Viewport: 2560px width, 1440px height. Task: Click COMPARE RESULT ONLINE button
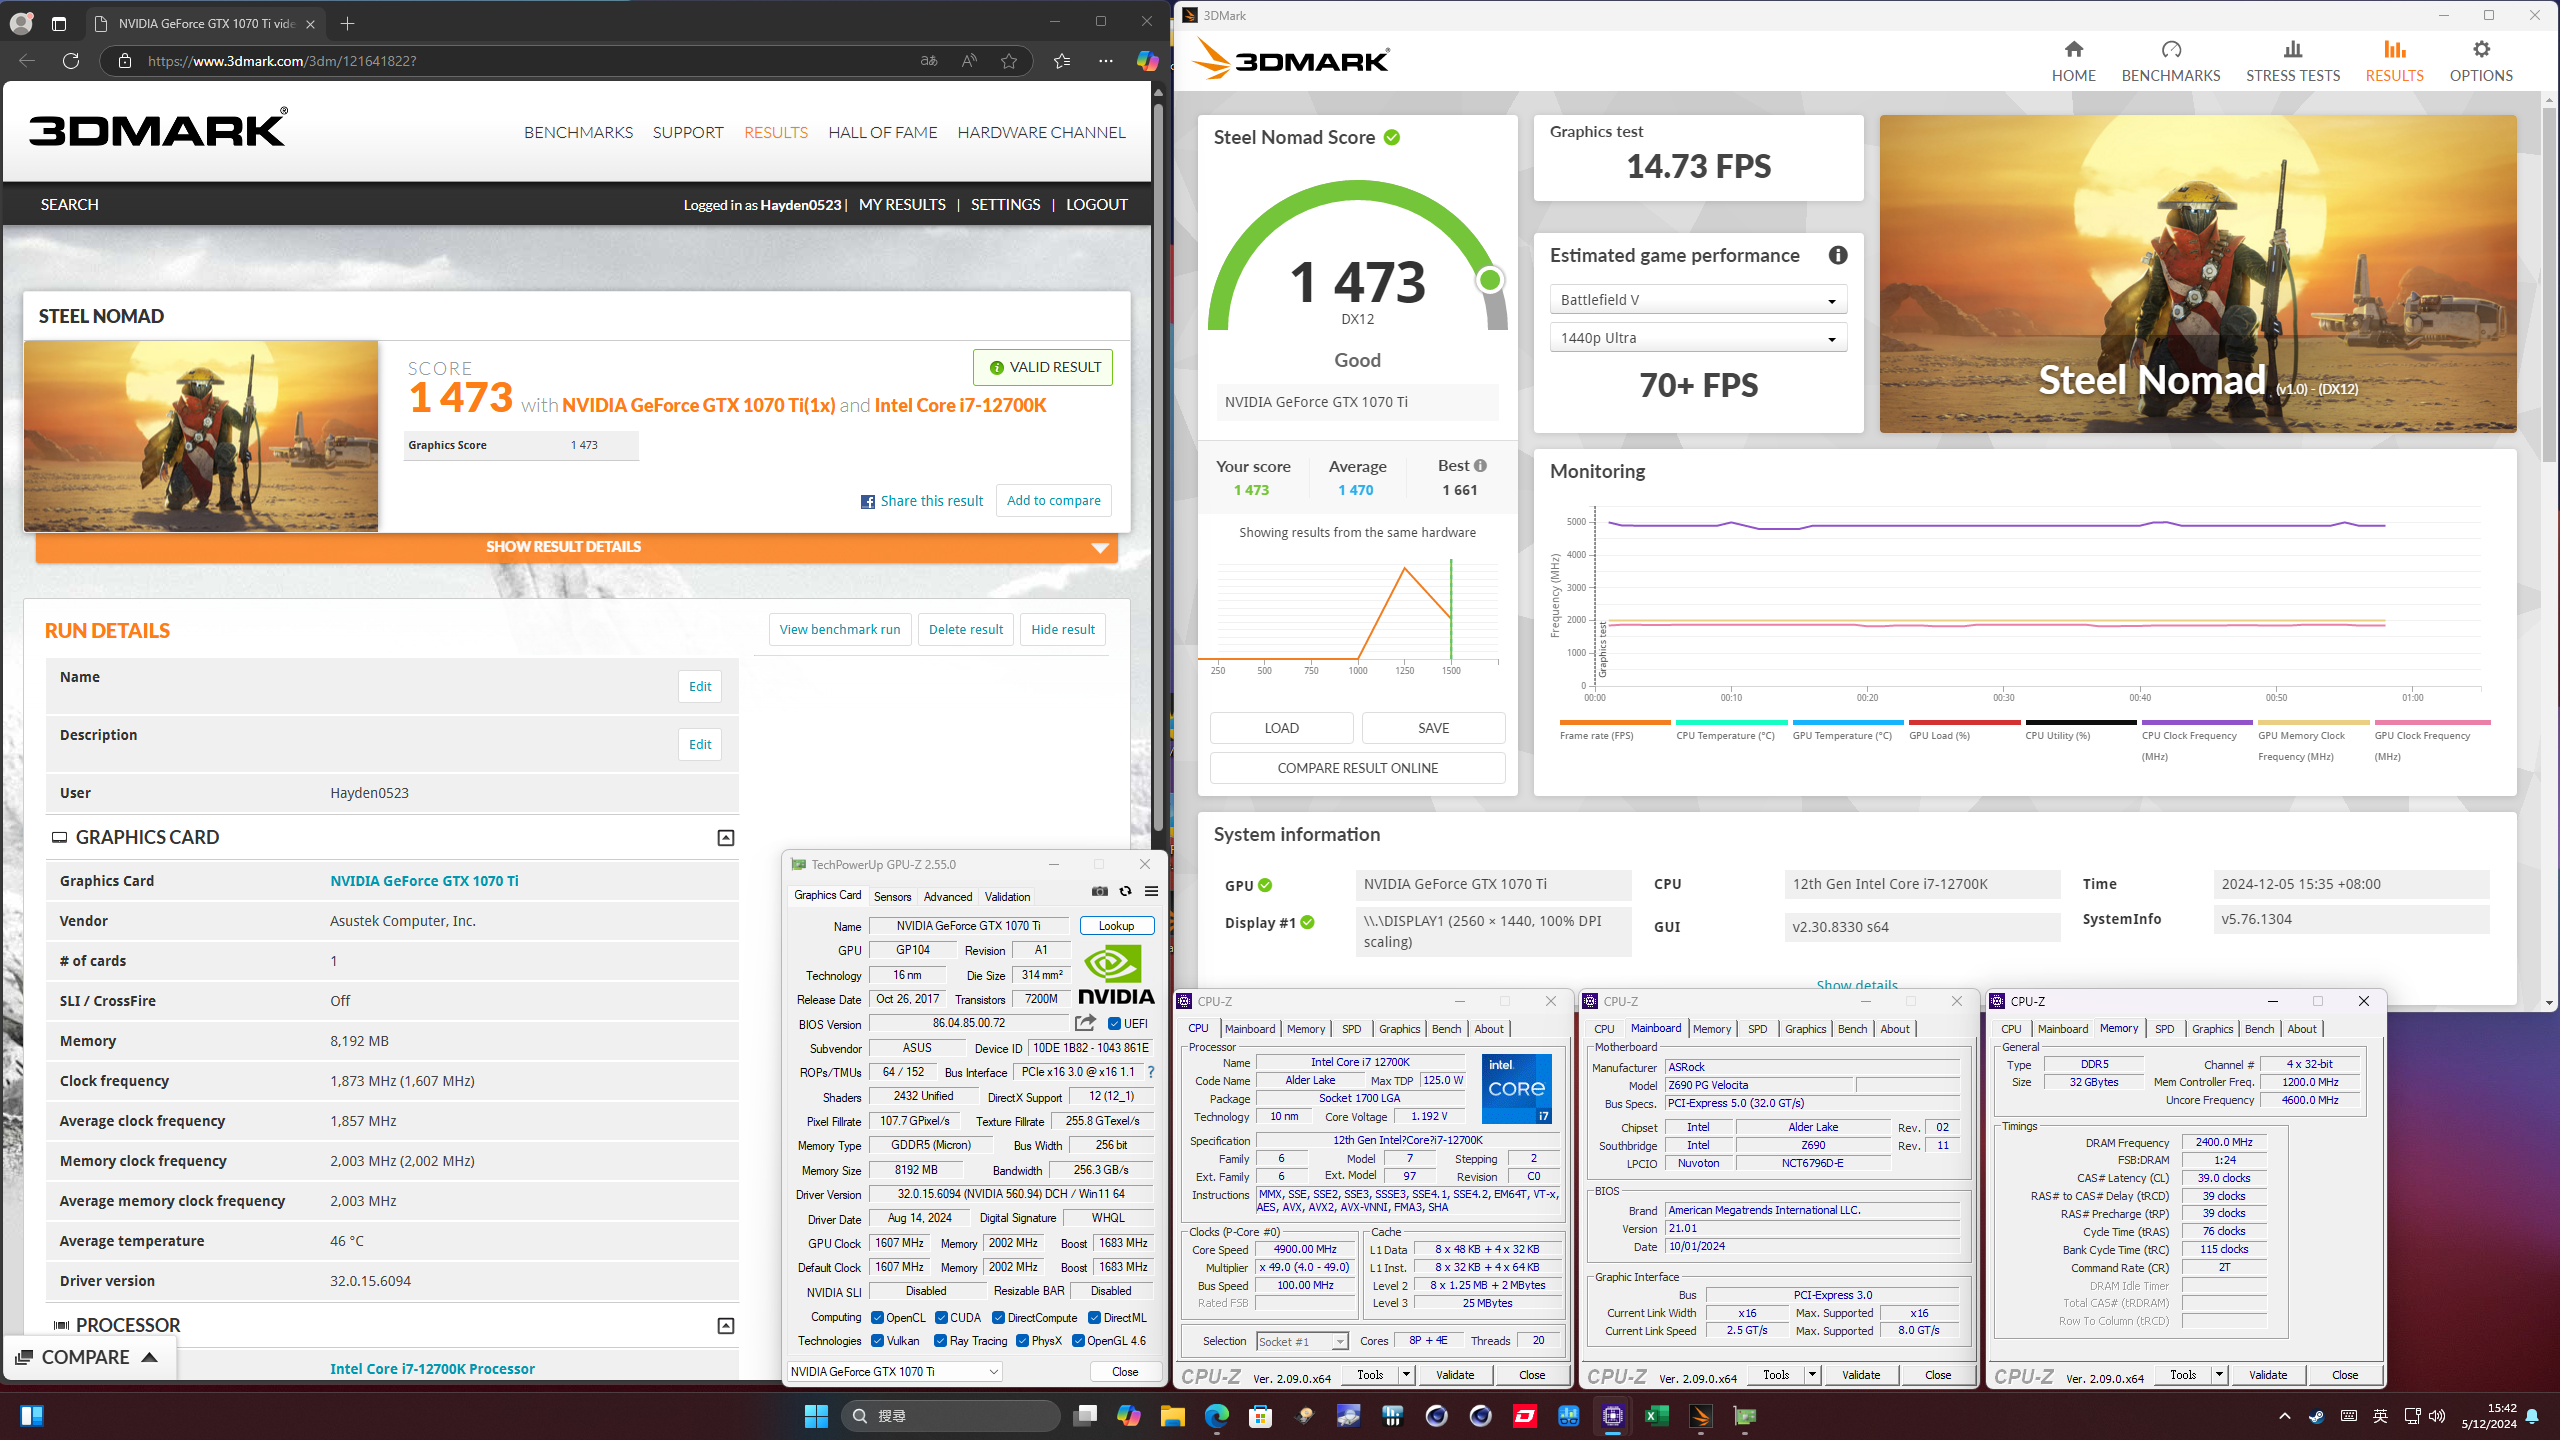point(1357,768)
